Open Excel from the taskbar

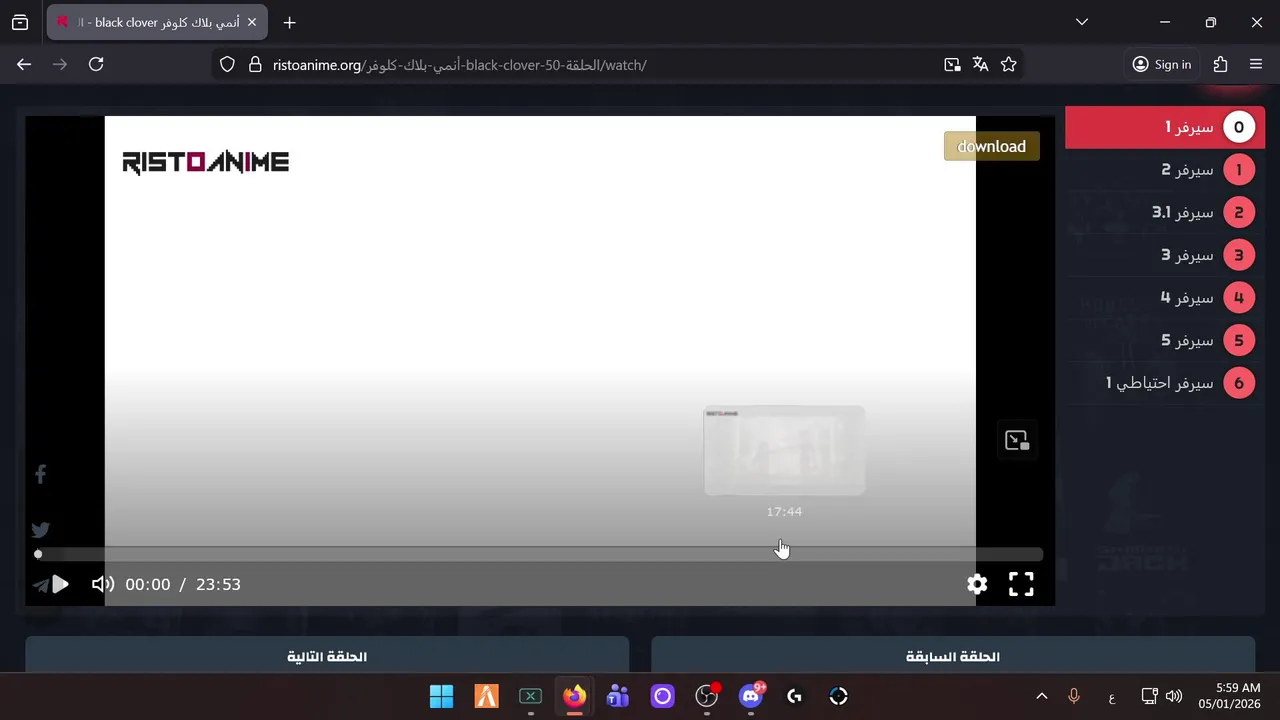[530, 696]
